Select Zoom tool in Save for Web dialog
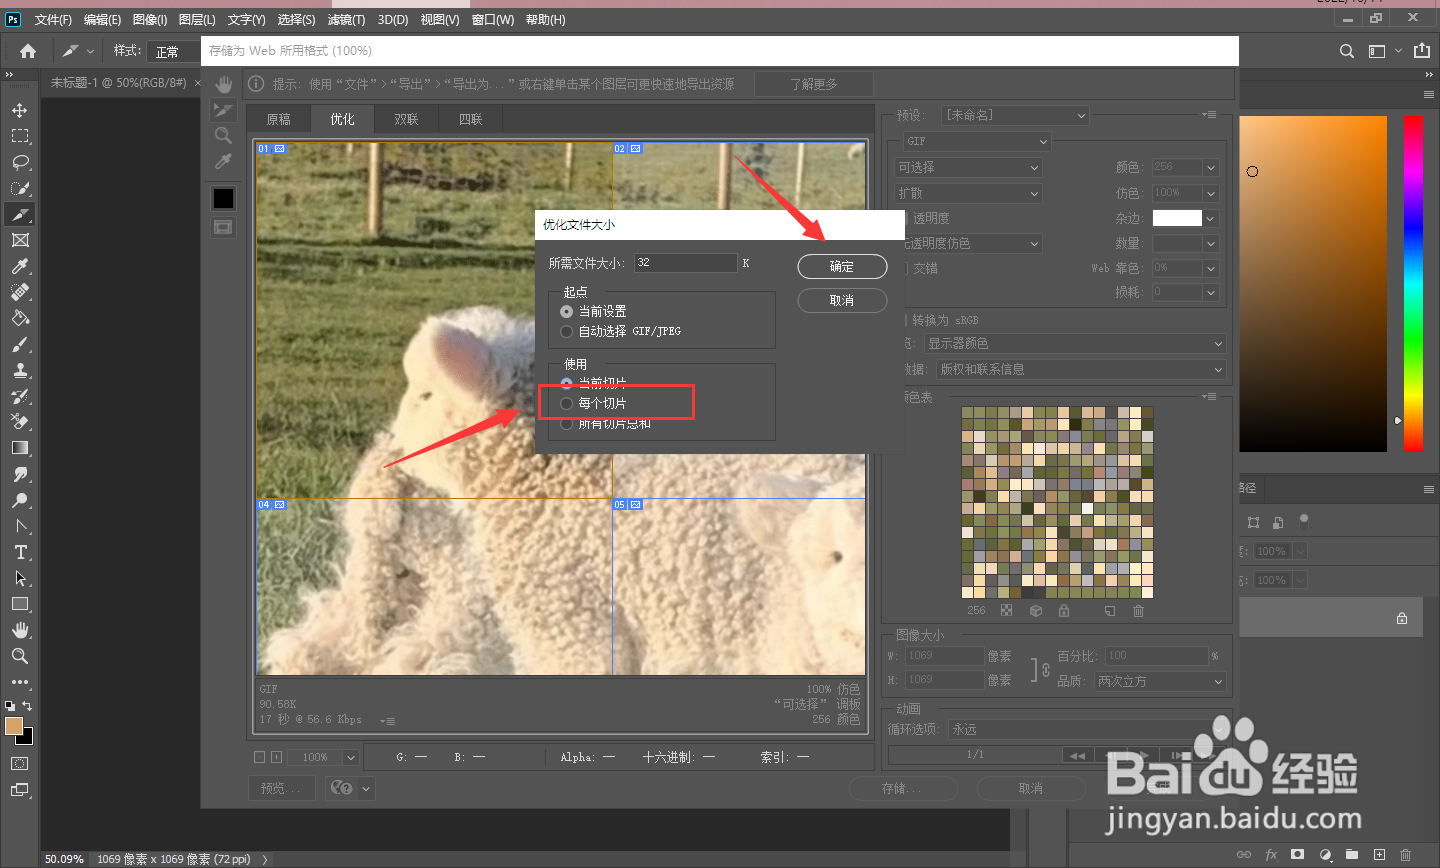Screen dimensions: 1440x868 223,135
